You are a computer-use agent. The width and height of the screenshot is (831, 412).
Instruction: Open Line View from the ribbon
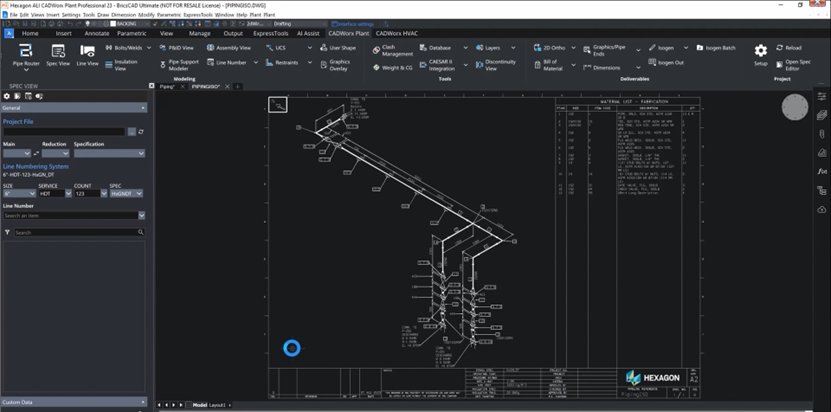tap(87, 56)
